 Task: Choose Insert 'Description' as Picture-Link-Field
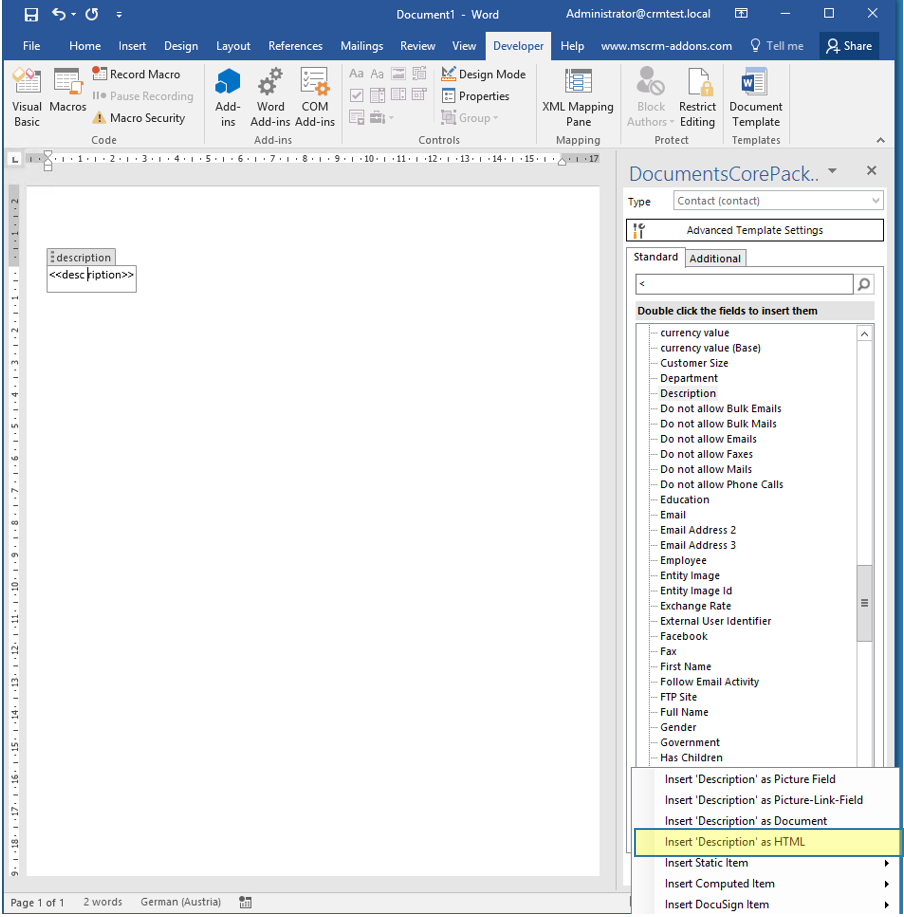point(766,800)
